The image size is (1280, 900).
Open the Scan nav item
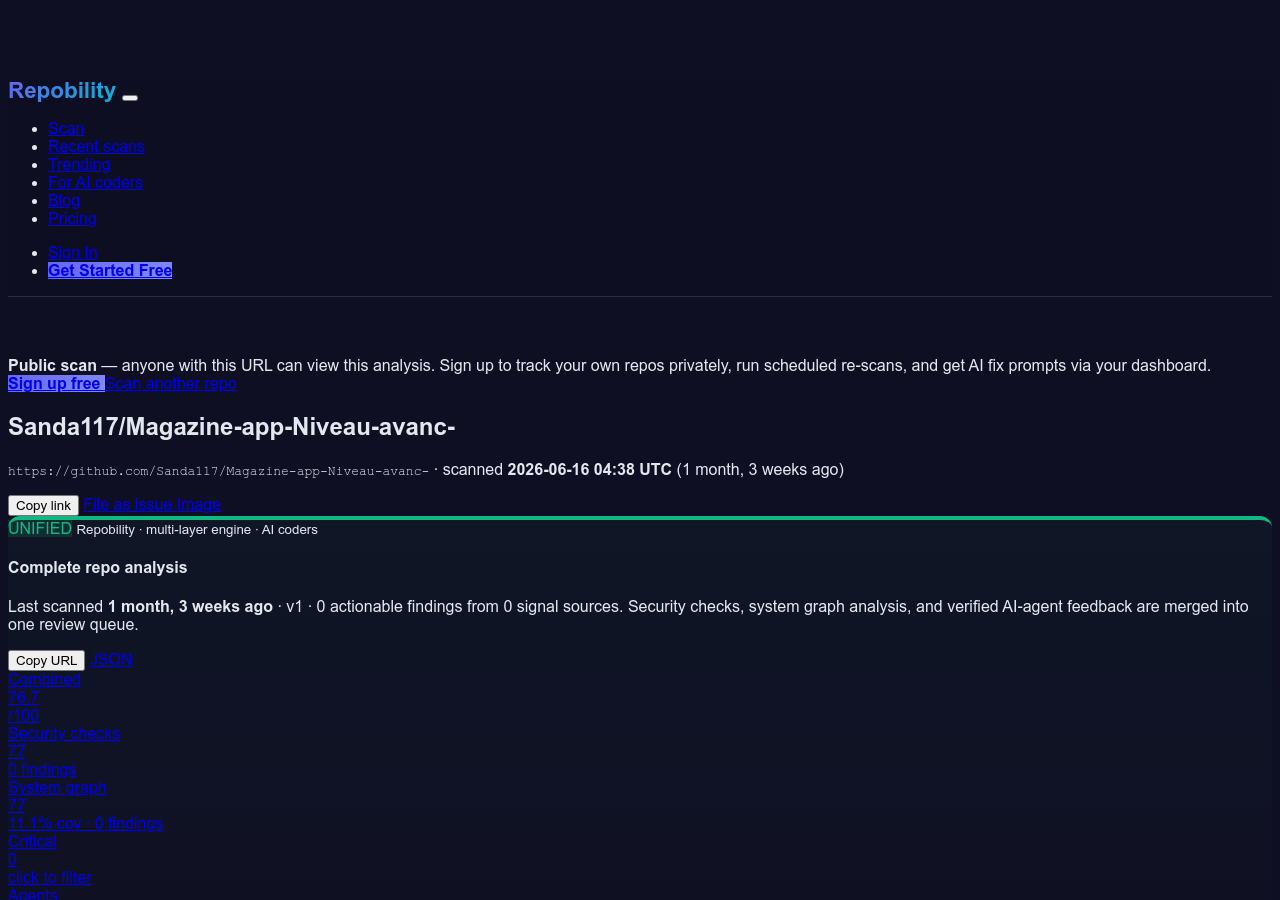tap(66, 128)
